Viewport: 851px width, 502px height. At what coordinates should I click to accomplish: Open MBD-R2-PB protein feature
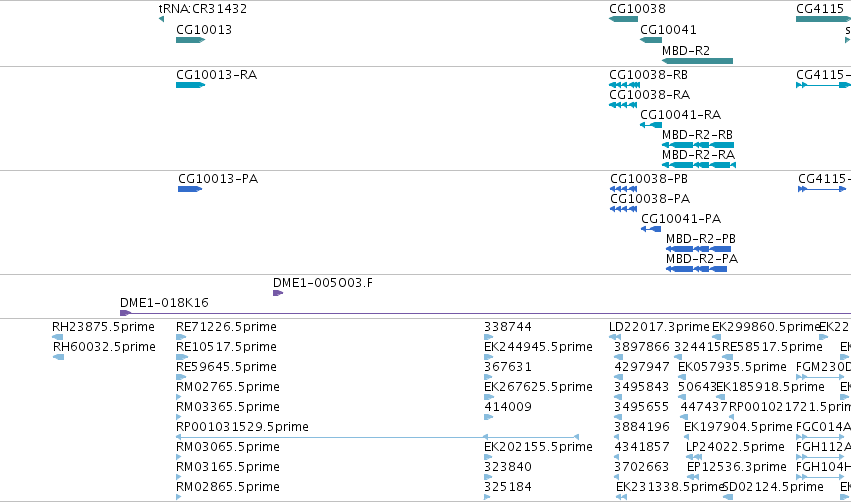point(698,249)
